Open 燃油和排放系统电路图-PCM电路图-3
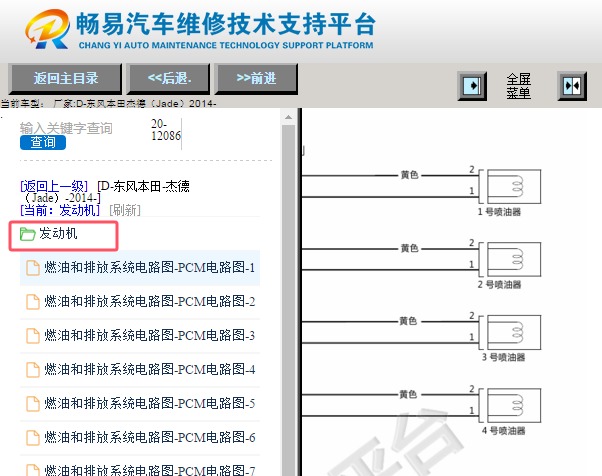The width and height of the screenshot is (602, 476). click(x=140, y=336)
